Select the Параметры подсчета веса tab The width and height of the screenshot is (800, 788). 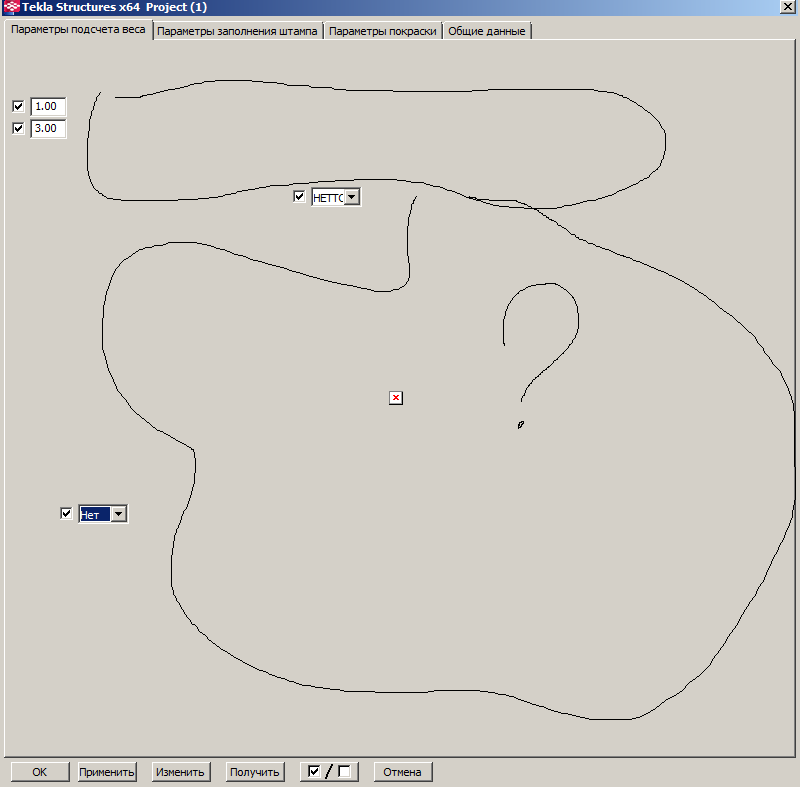pos(78,30)
